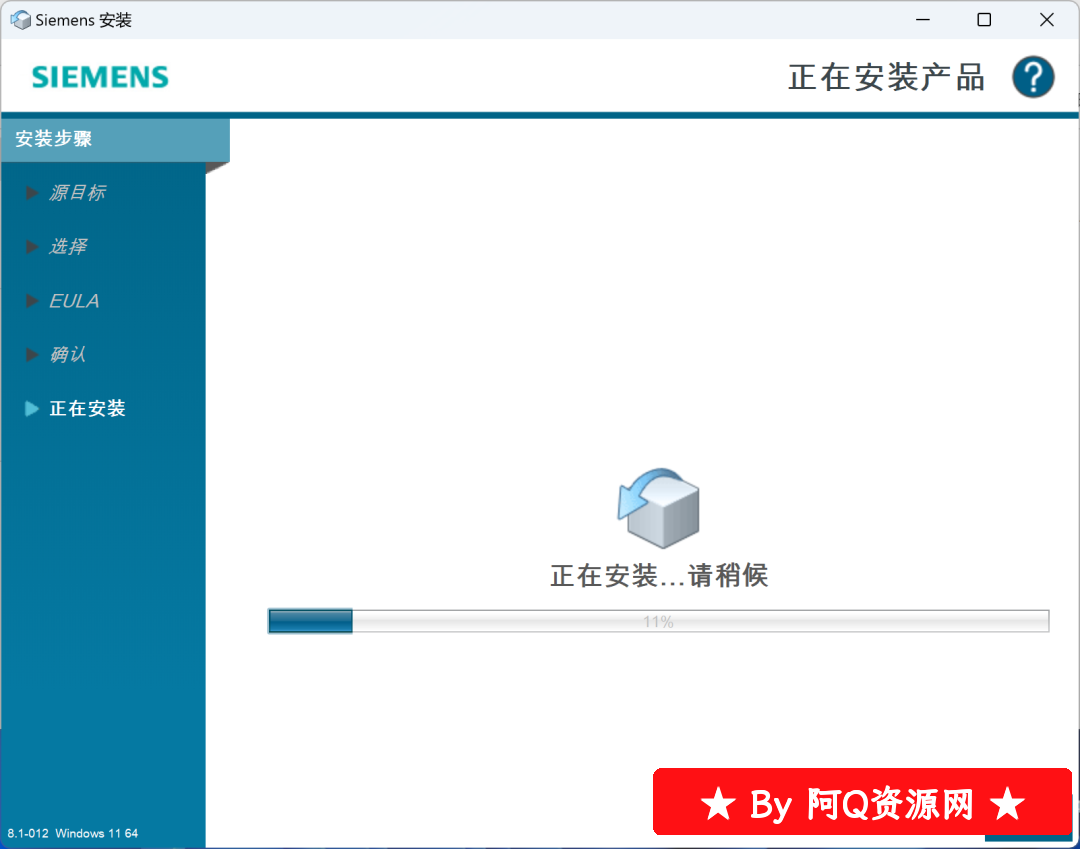Open help with the question mark icon

(x=1032, y=77)
